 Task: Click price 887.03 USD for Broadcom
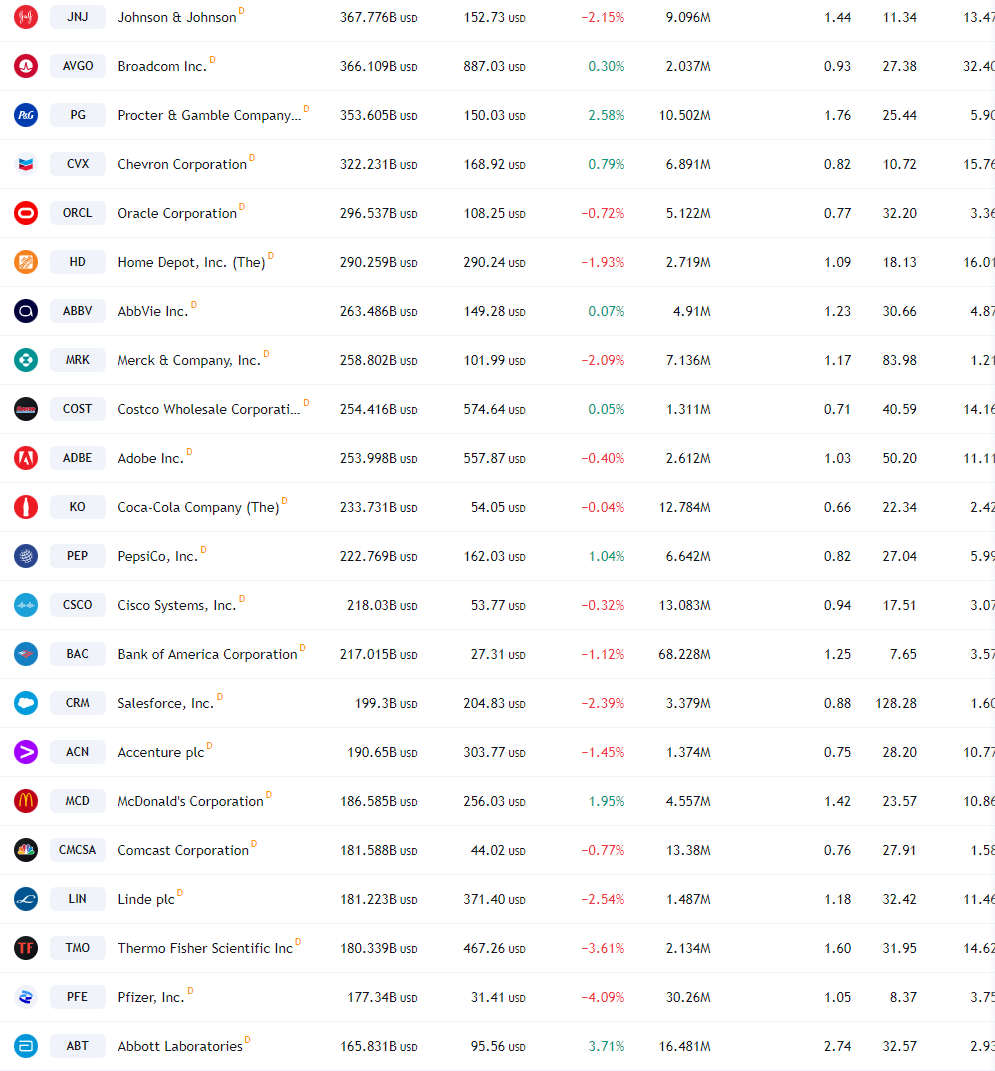(494, 66)
